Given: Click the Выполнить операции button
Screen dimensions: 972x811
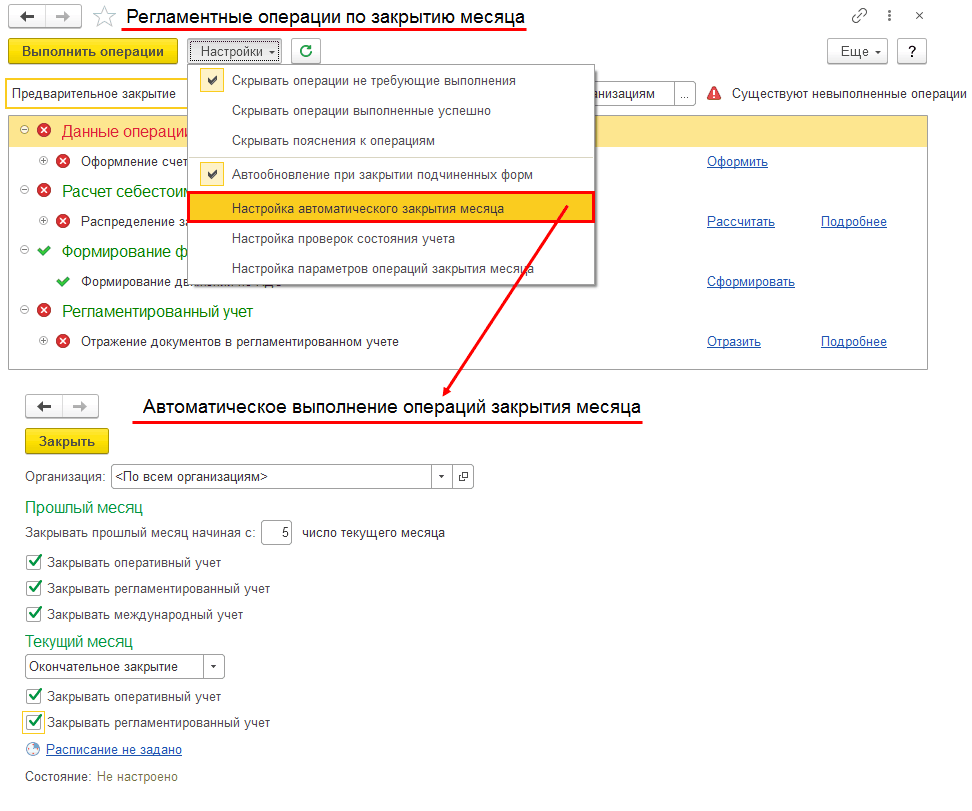Looking at the screenshot, I should [93, 51].
